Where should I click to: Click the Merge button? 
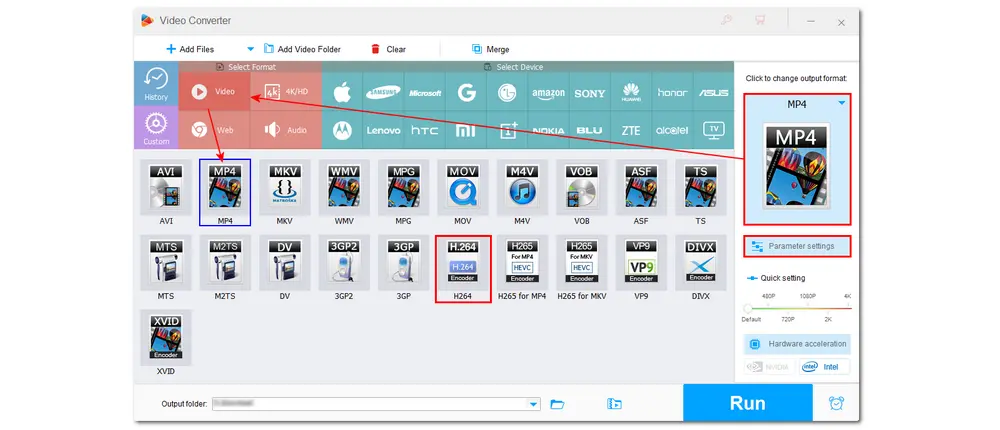pos(490,49)
